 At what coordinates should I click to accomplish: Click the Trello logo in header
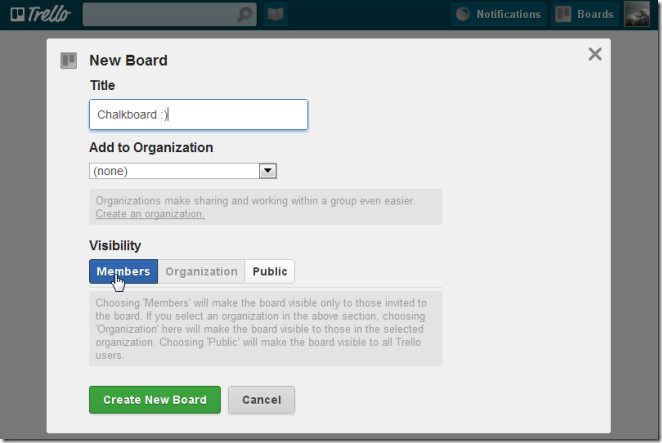tap(41, 14)
